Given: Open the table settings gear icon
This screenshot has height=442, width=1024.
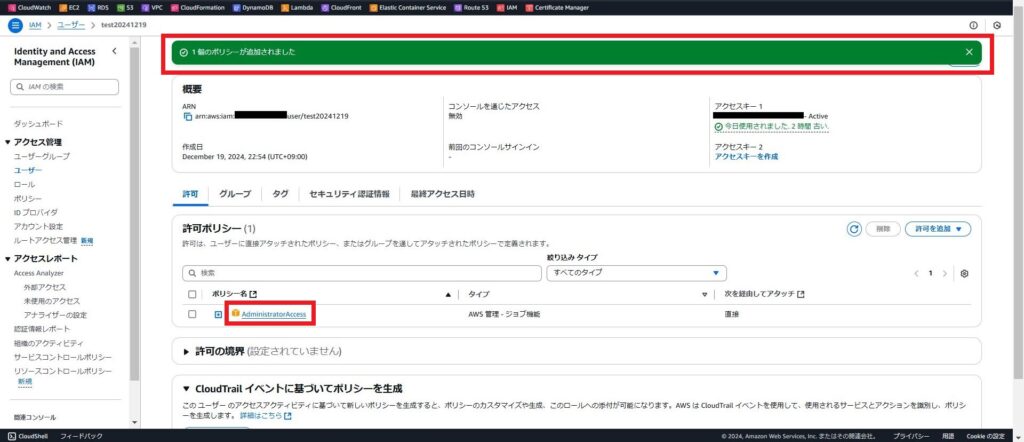Looking at the screenshot, I should click(964, 273).
